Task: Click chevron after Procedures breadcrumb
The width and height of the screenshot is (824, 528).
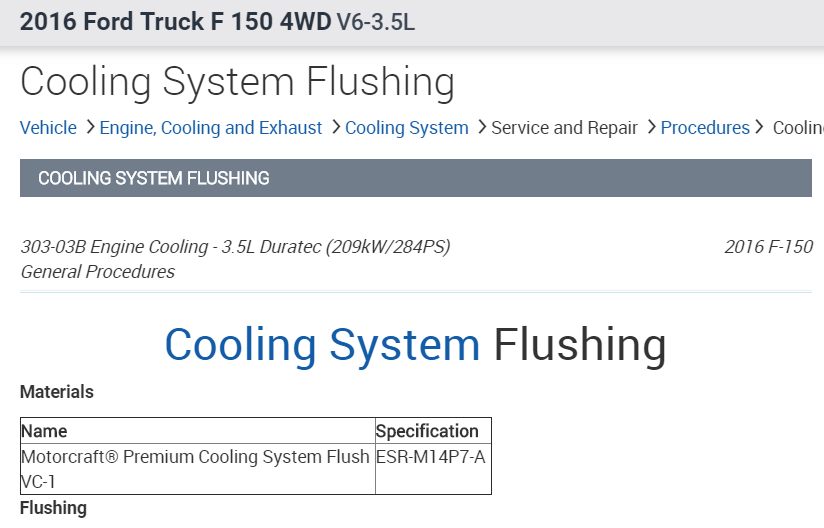Action: pos(759,128)
